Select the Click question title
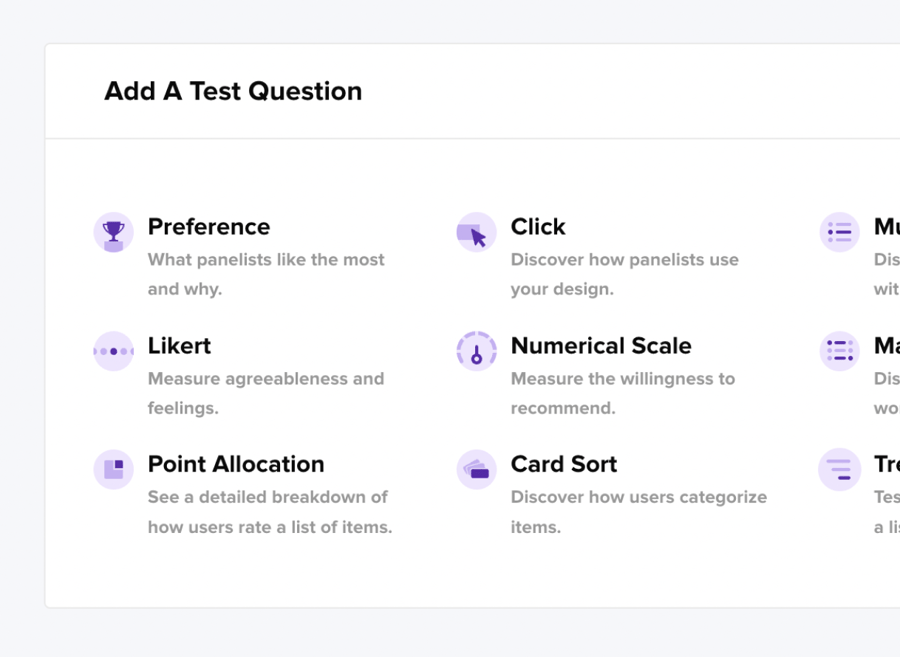The image size is (900, 657). (x=538, y=227)
